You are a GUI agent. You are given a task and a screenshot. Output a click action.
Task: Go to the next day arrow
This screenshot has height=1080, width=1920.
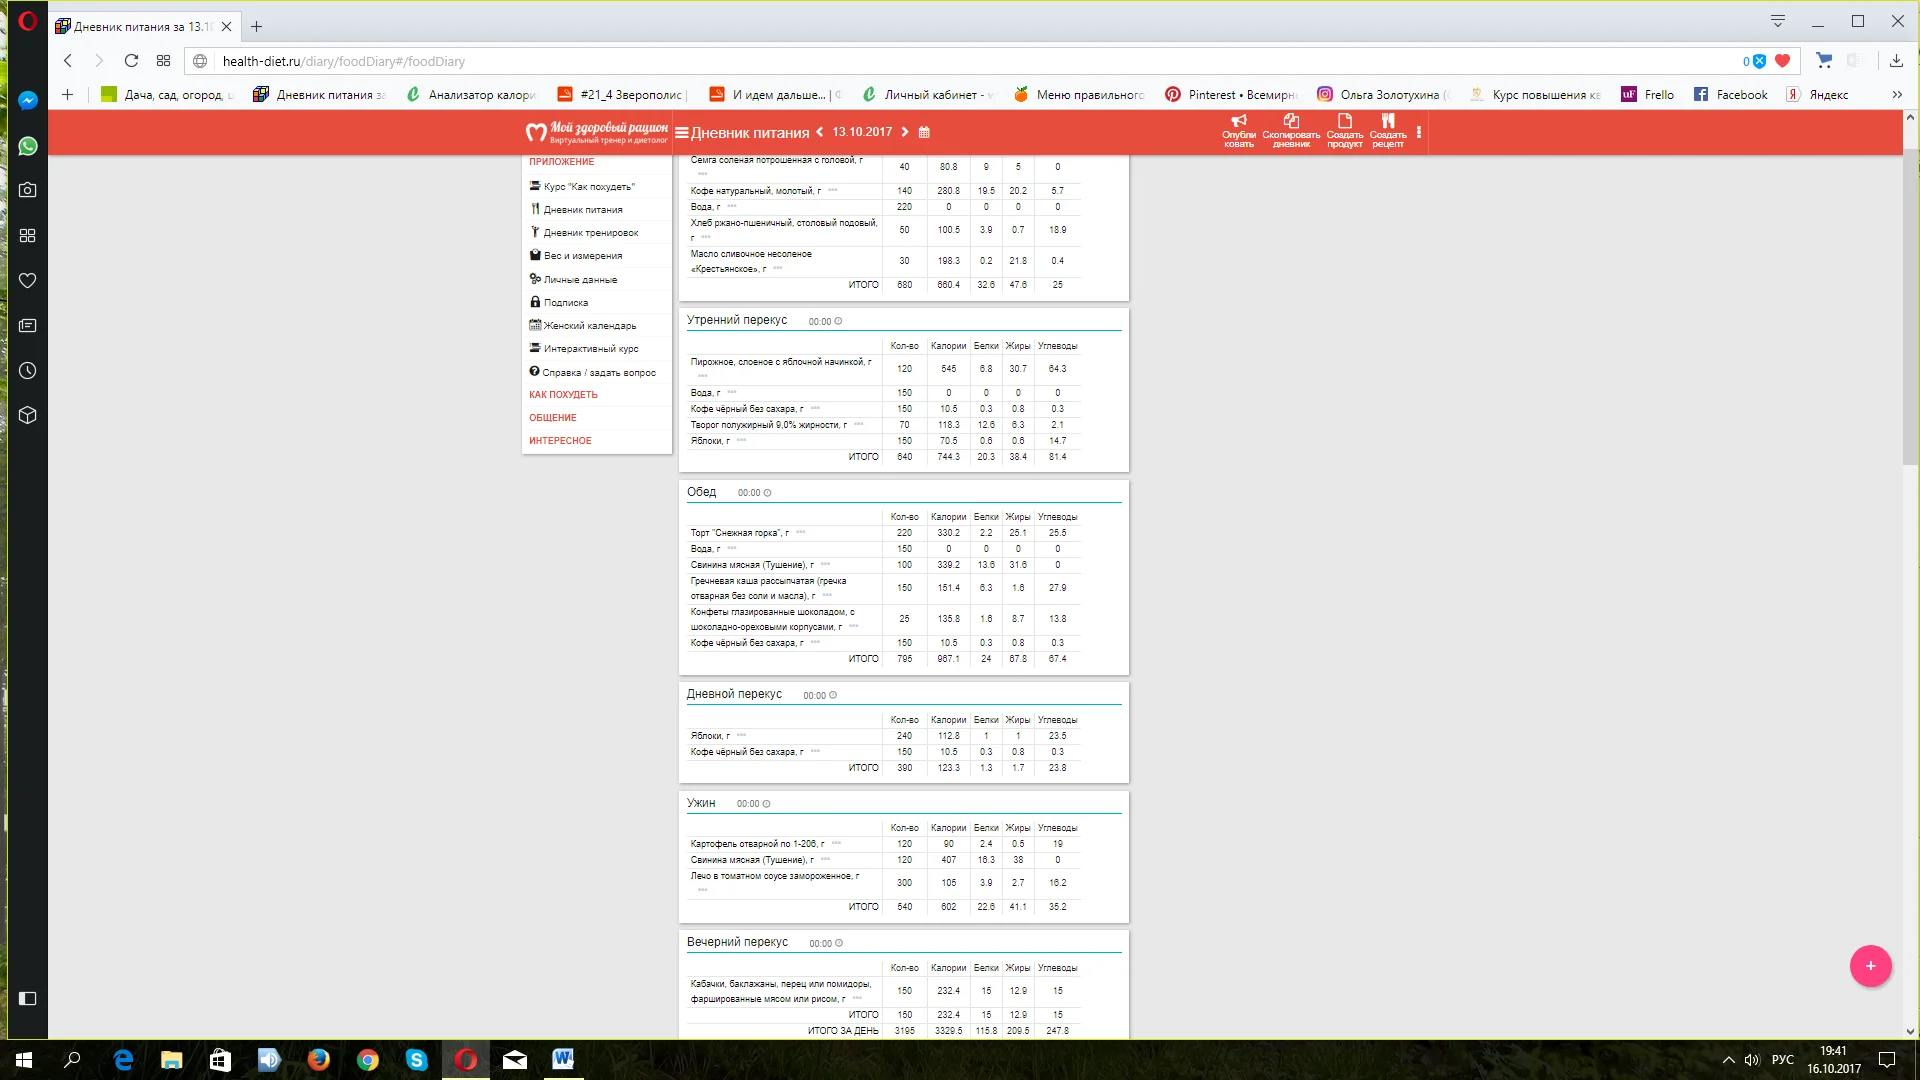tap(905, 132)
